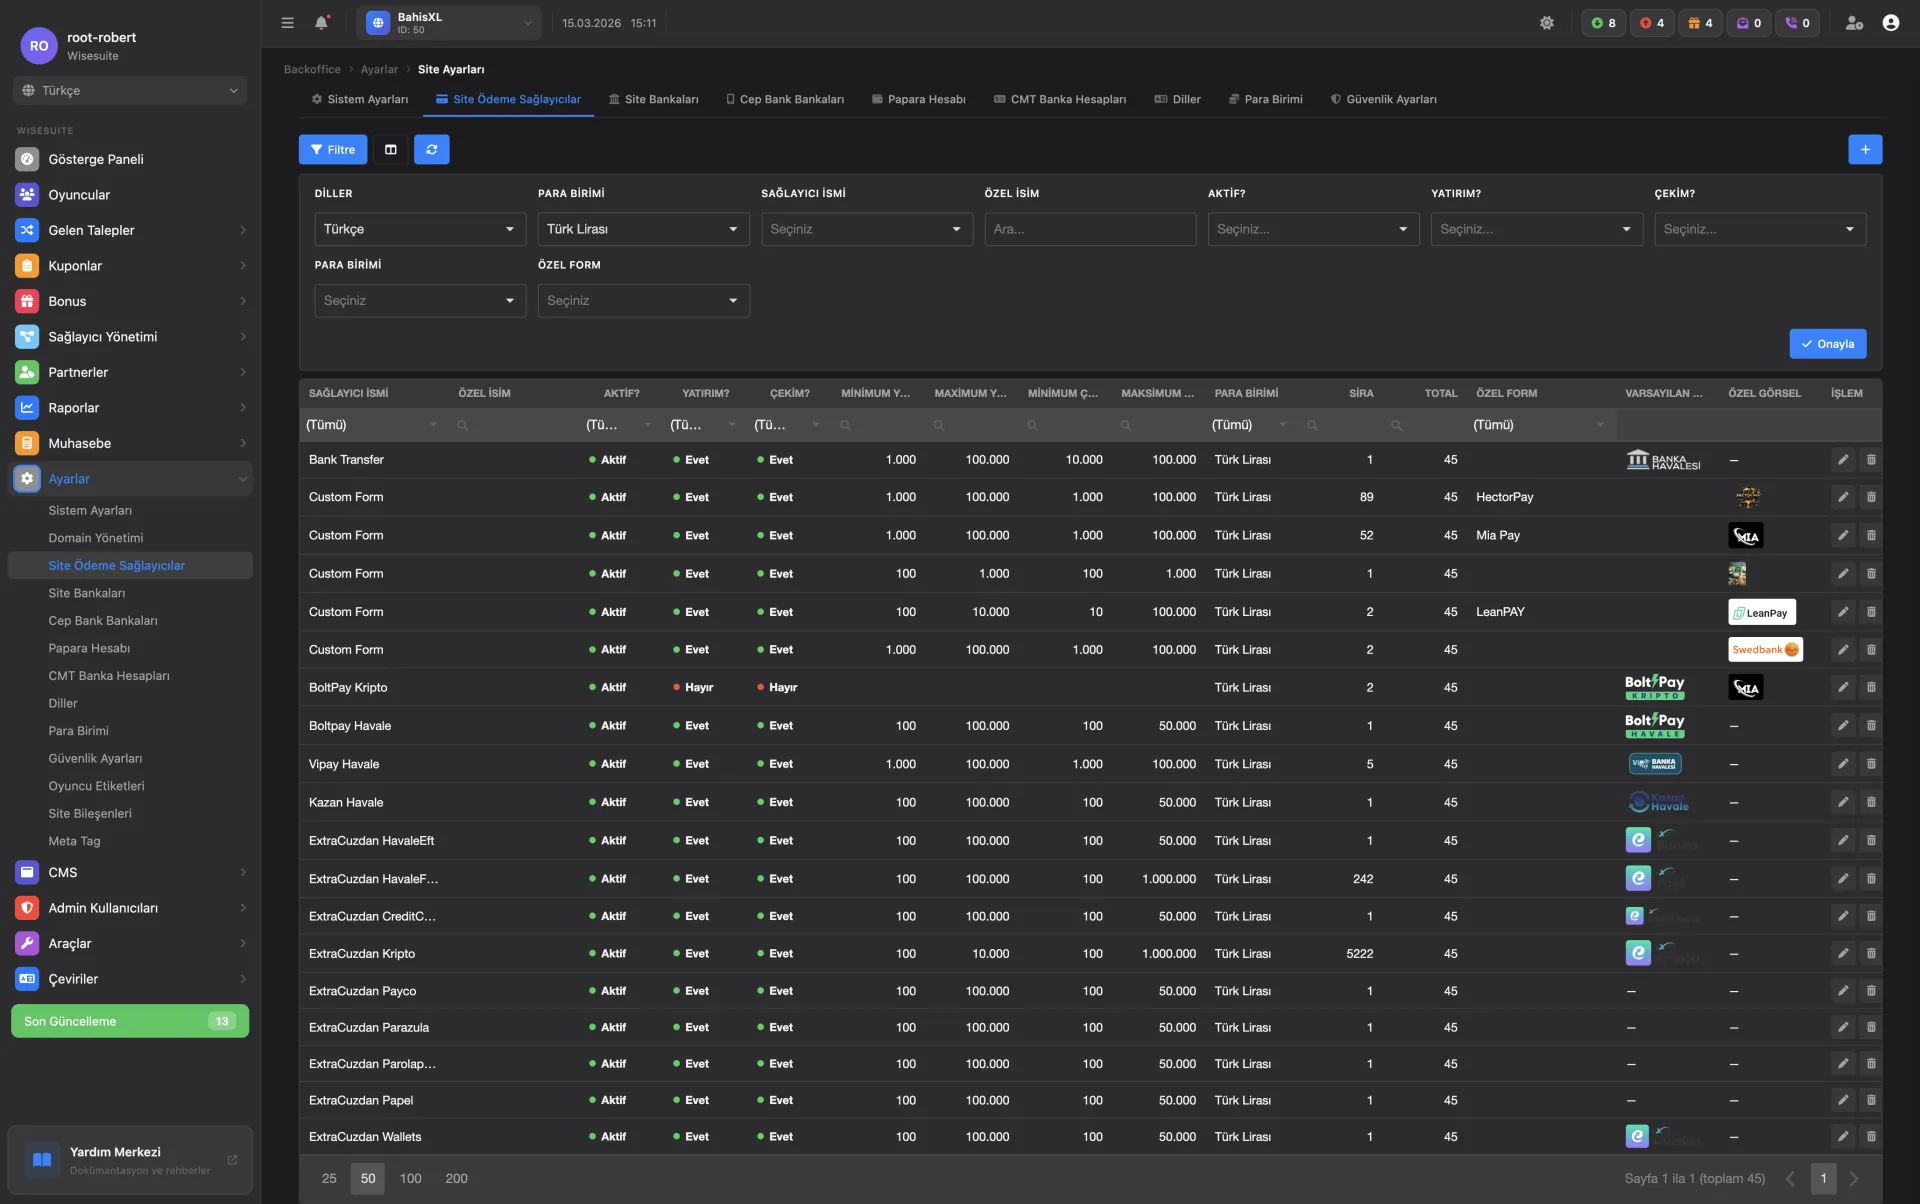
Task: Select 100 rows per page
Action: (x=410, y=1179)
